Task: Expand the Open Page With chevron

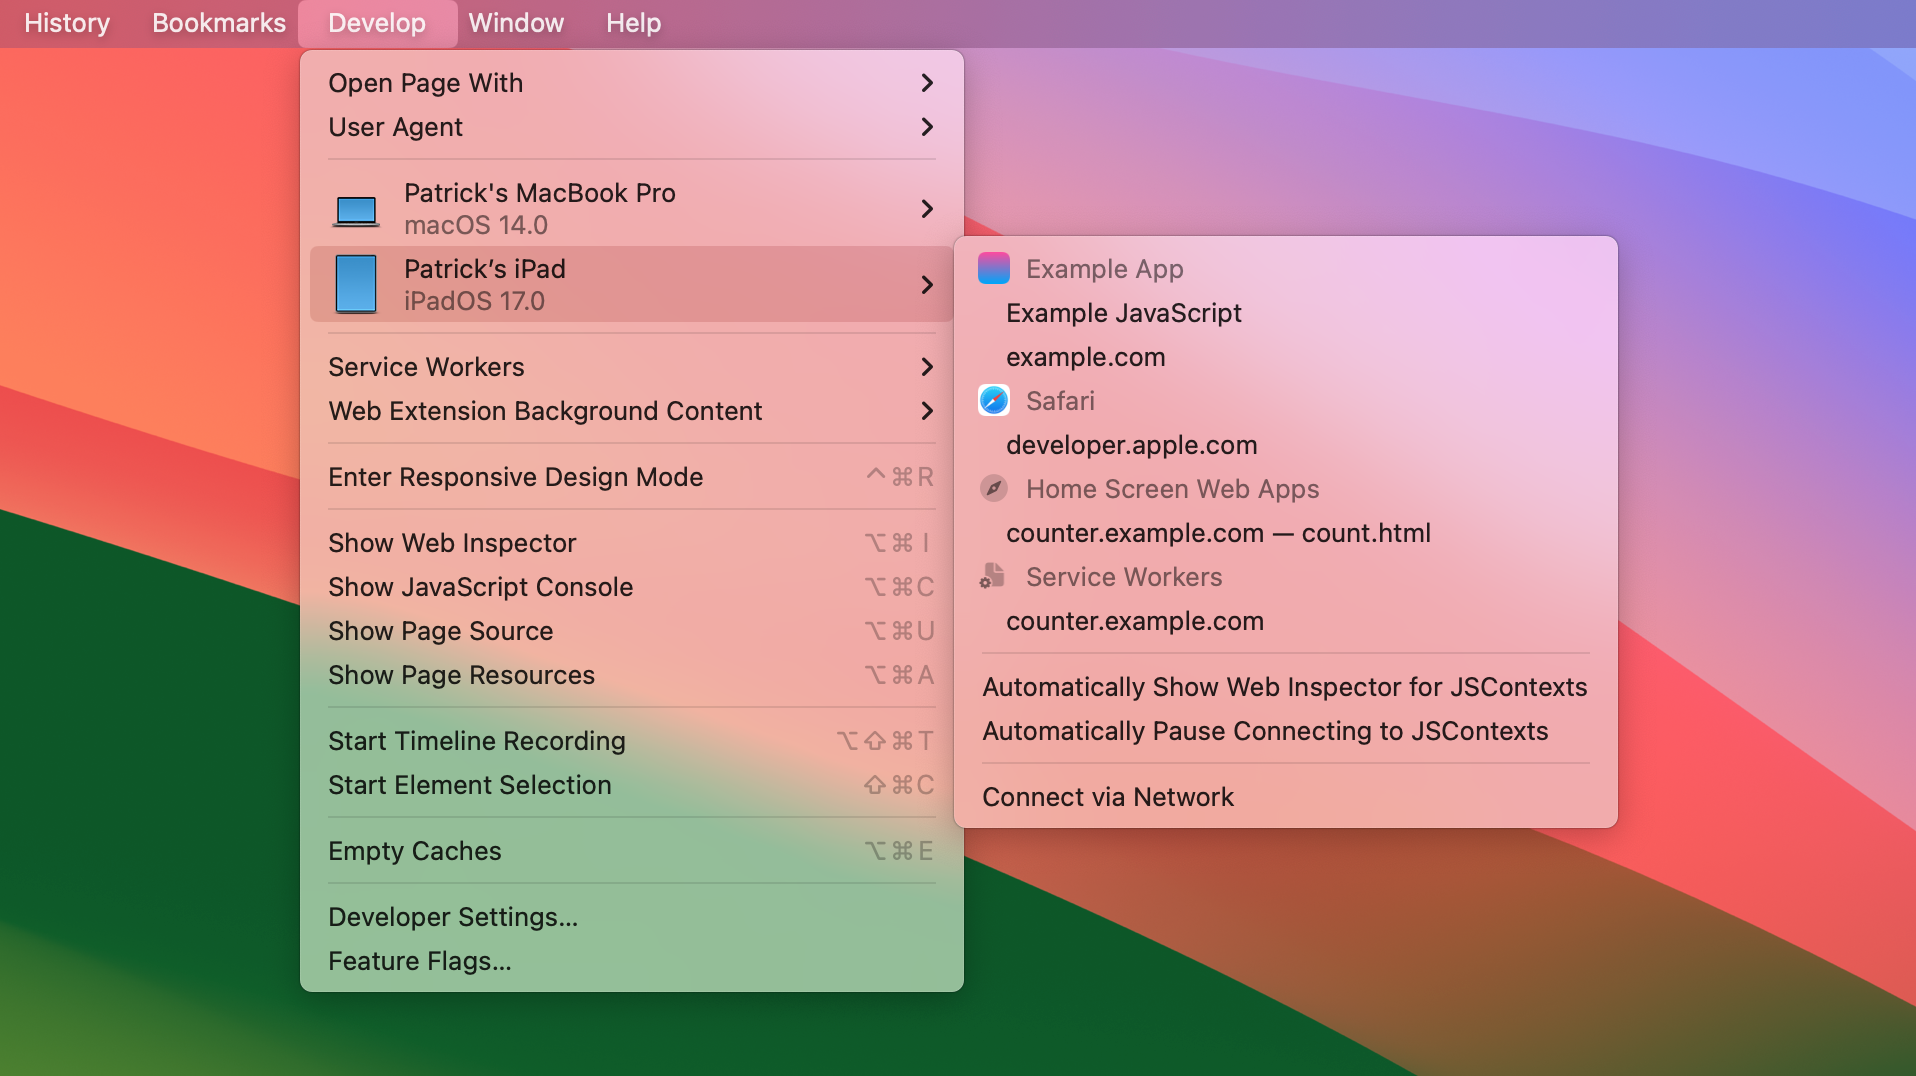Action: click(927, 83)
